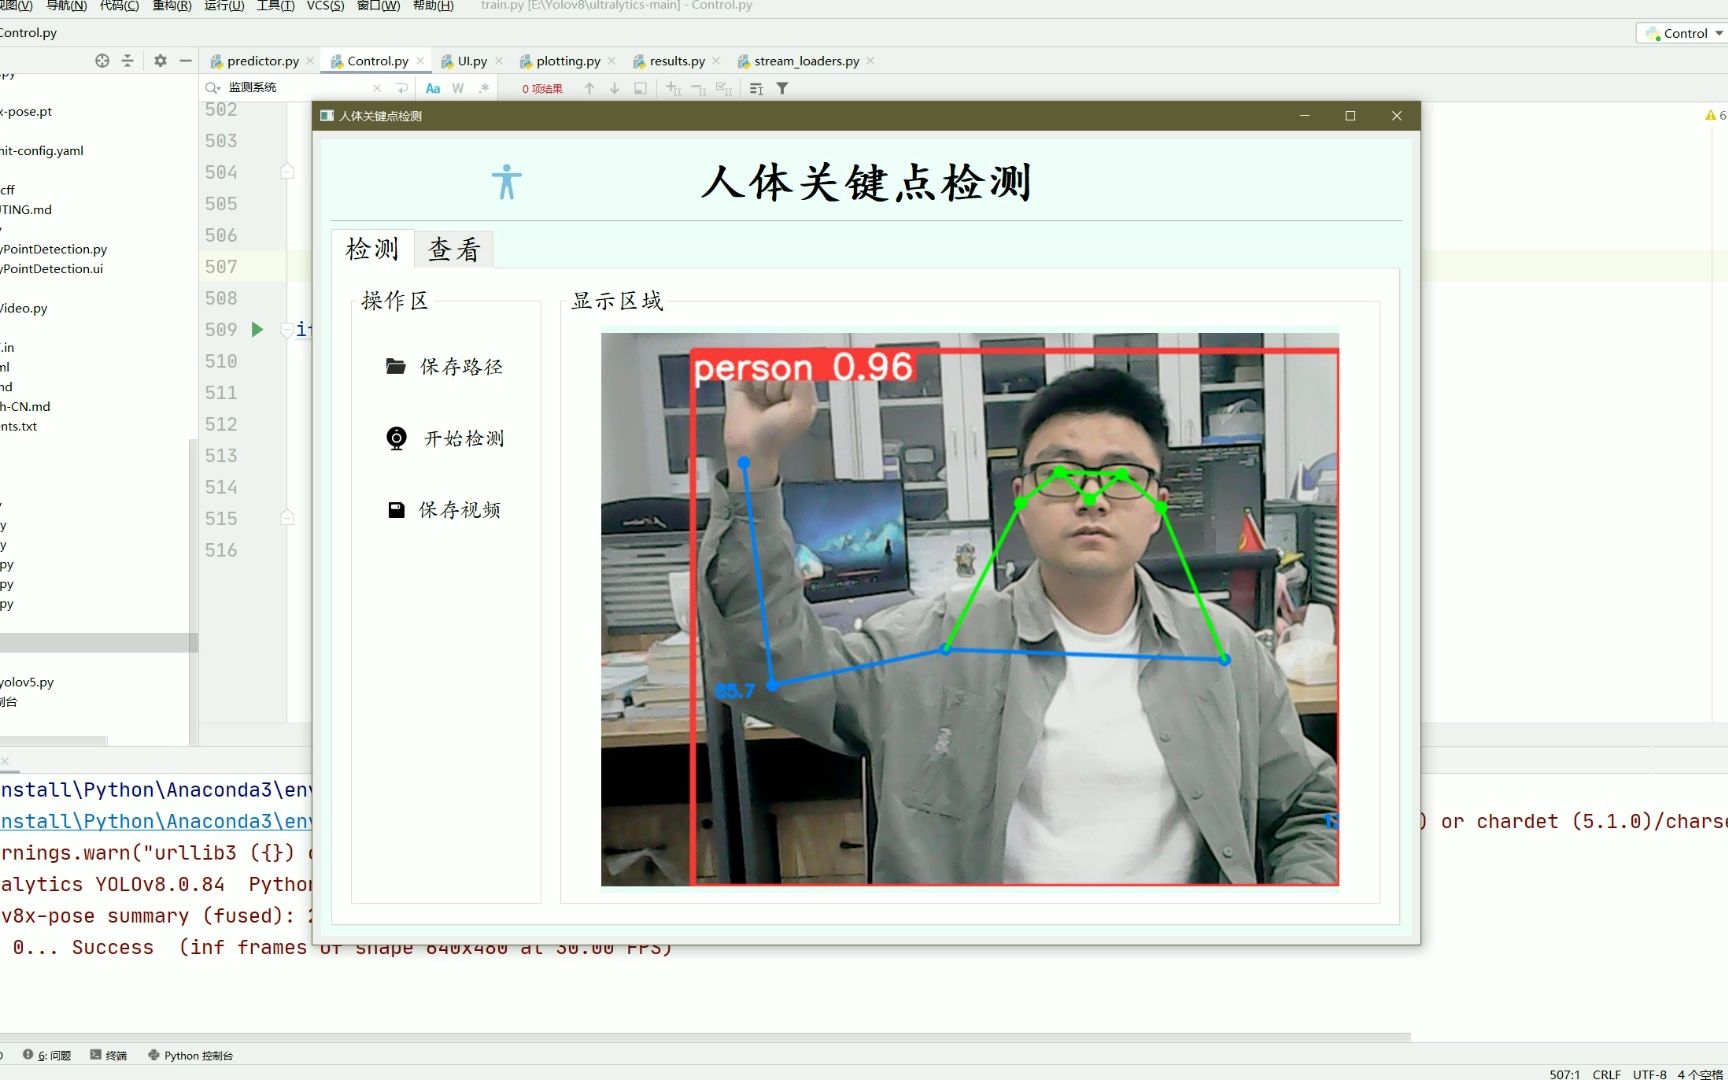Open the UTF-8 encoding selector
Image resolution: width=1728 pixels, height=1080 pixels.
1649,1073
